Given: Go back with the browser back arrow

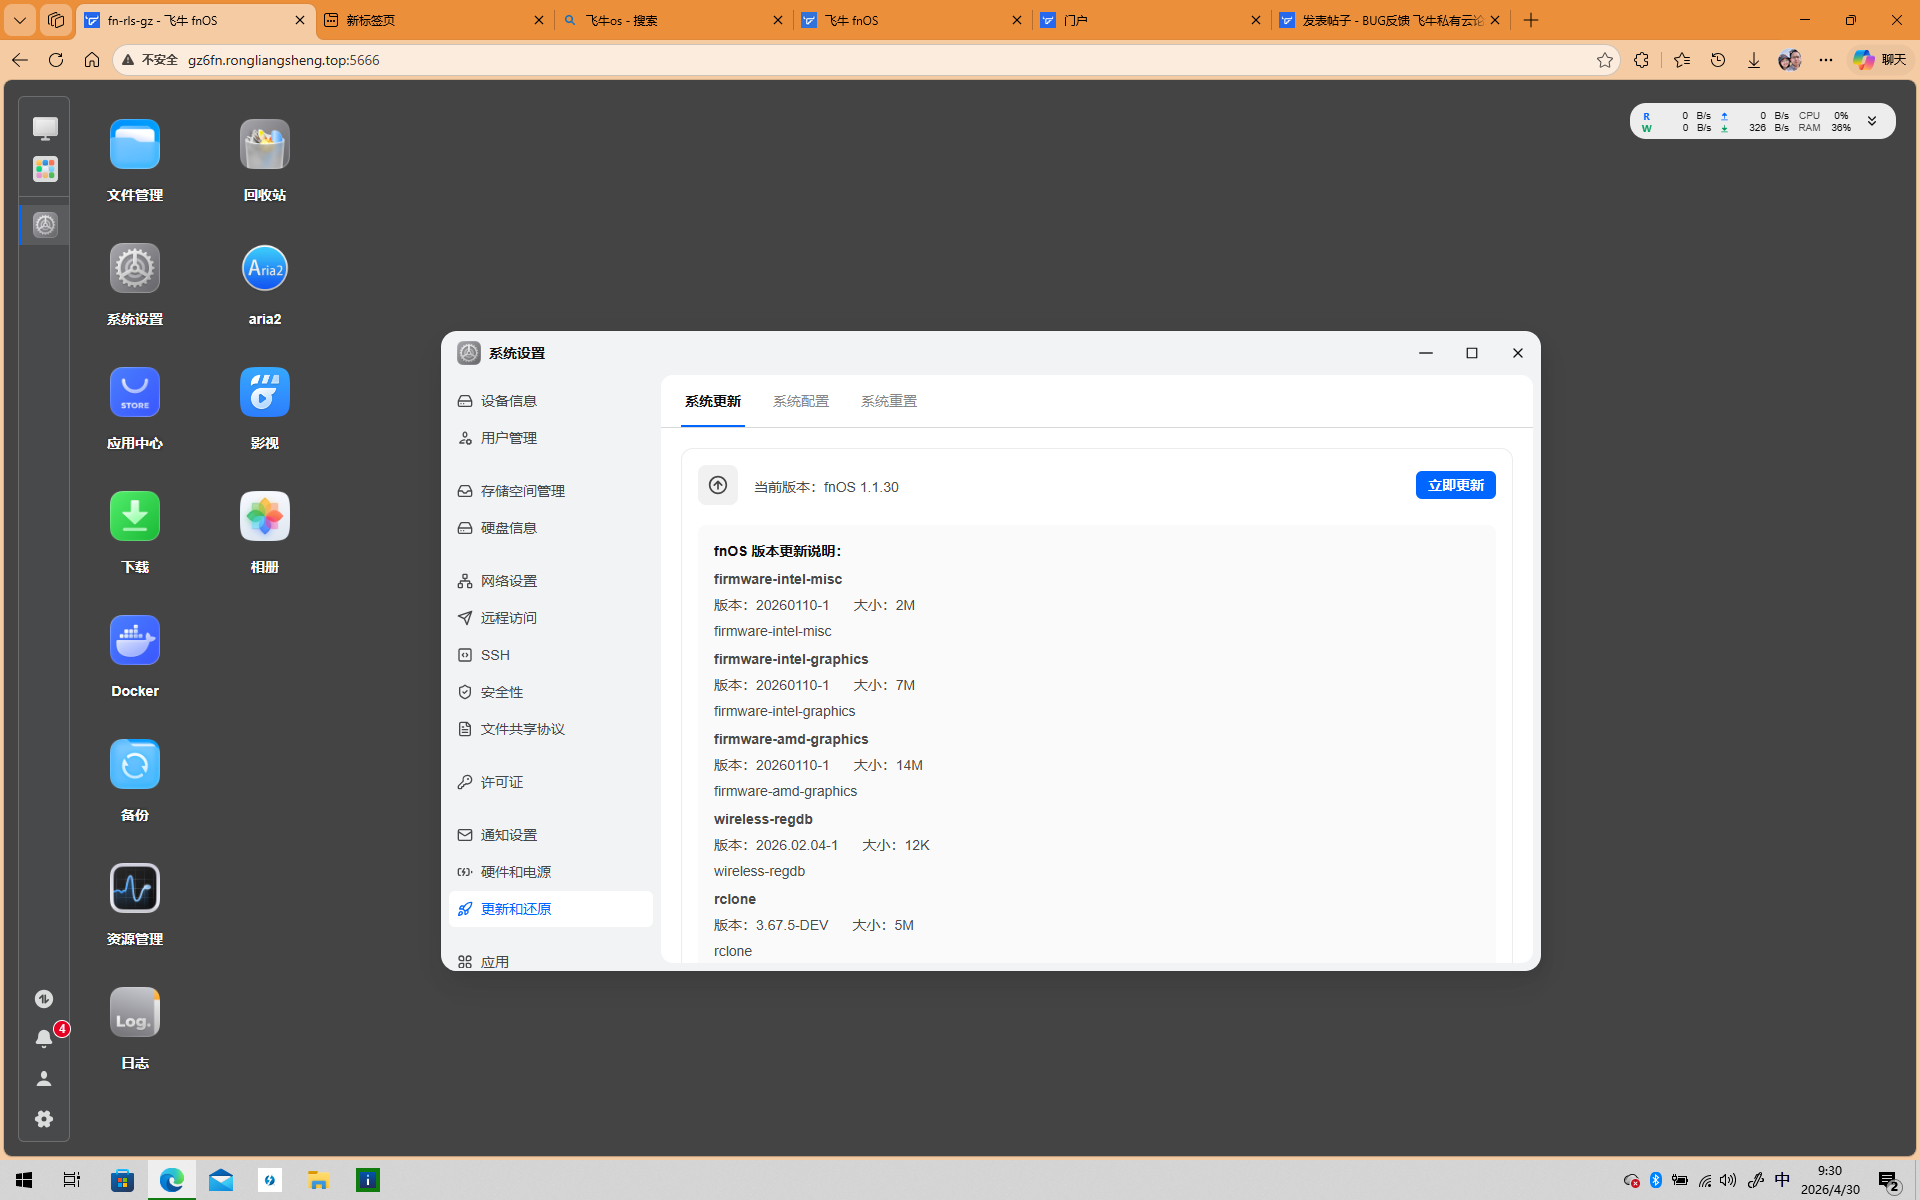Looking at the screenshot, I should (x=20, y=60).
